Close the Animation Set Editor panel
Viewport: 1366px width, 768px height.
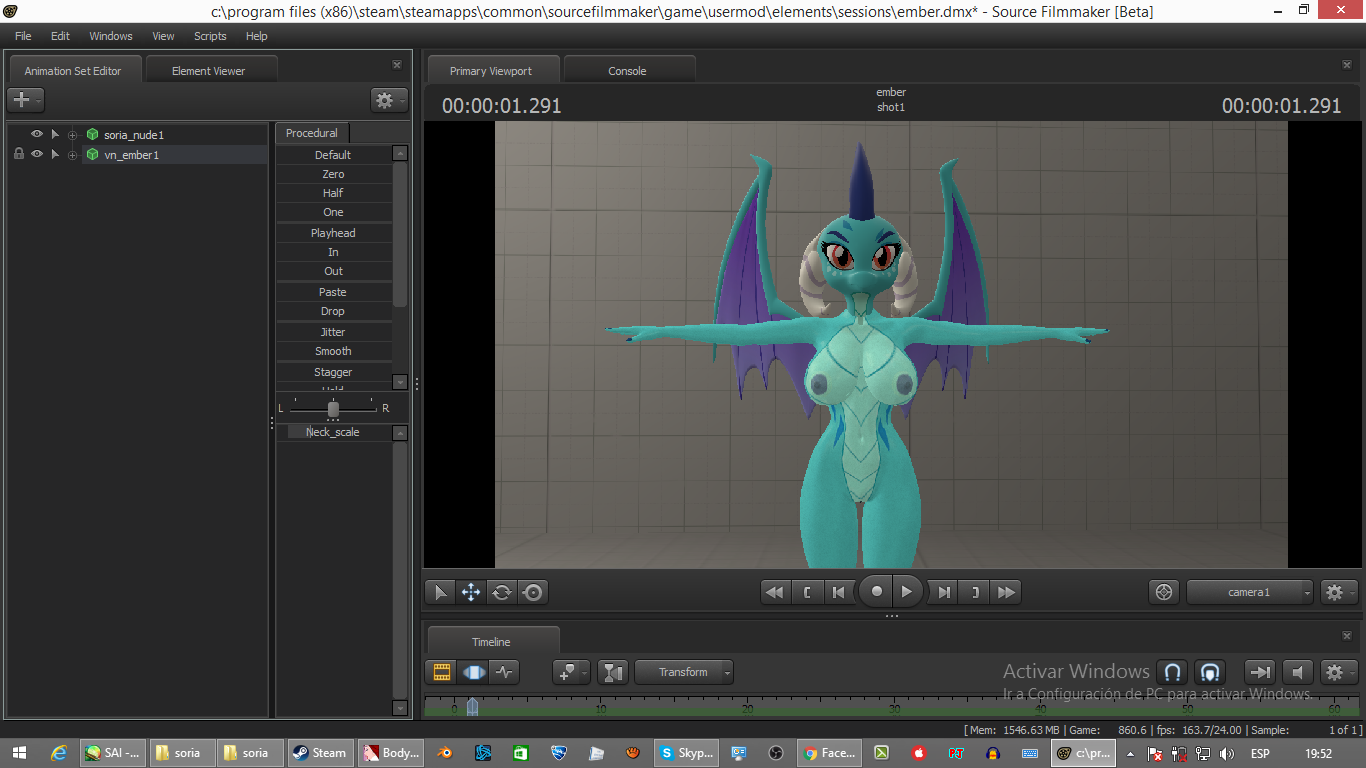click(397, 65)
